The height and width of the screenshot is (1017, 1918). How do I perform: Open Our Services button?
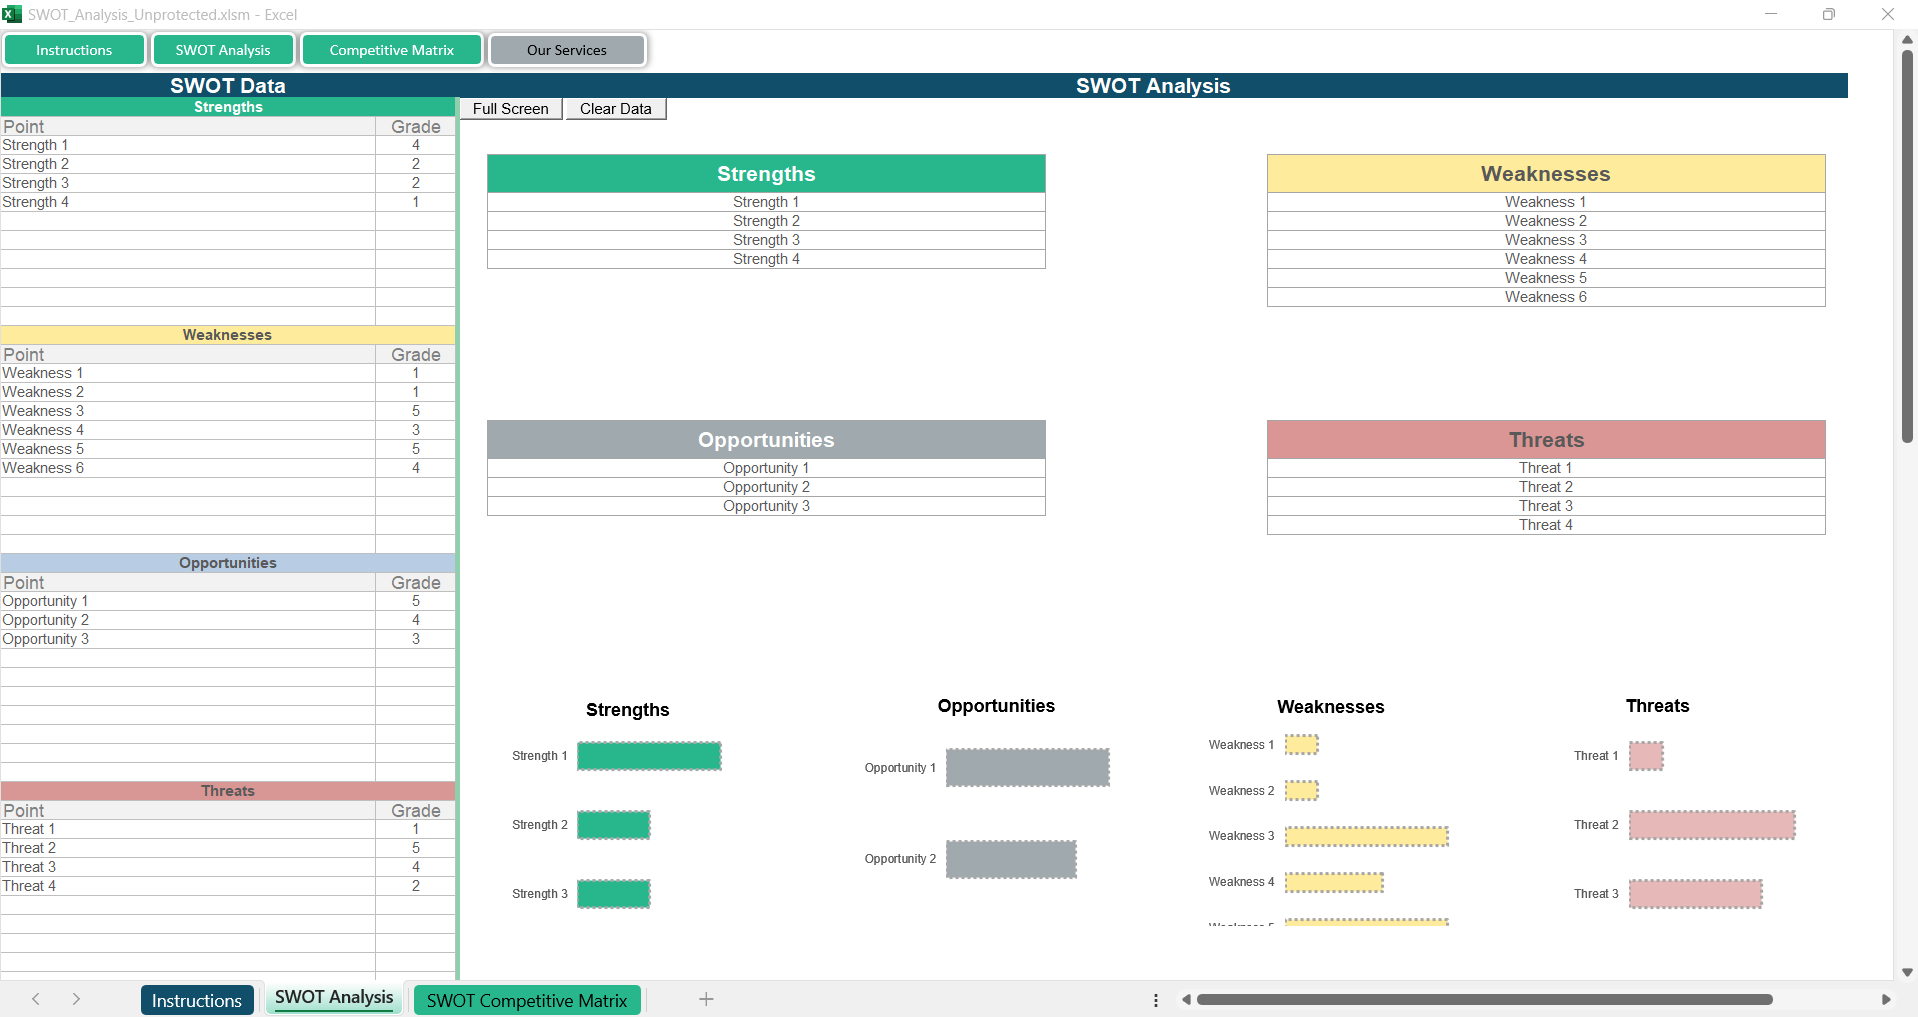click(566, 50)
